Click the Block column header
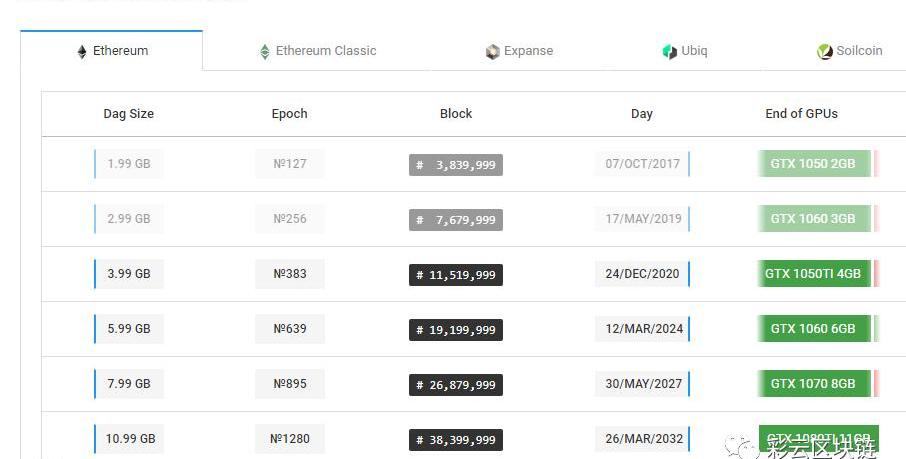Viewport: 906px width, 459px height. (x=456, y=114)
